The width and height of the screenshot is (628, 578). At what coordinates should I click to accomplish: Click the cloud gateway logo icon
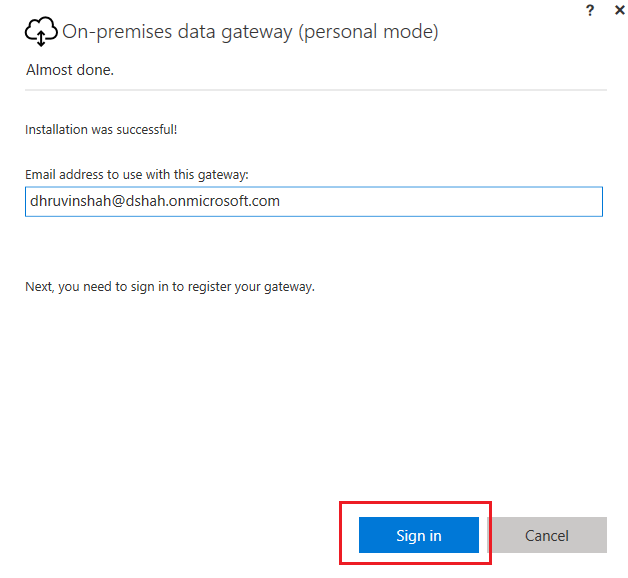[40, 33]
